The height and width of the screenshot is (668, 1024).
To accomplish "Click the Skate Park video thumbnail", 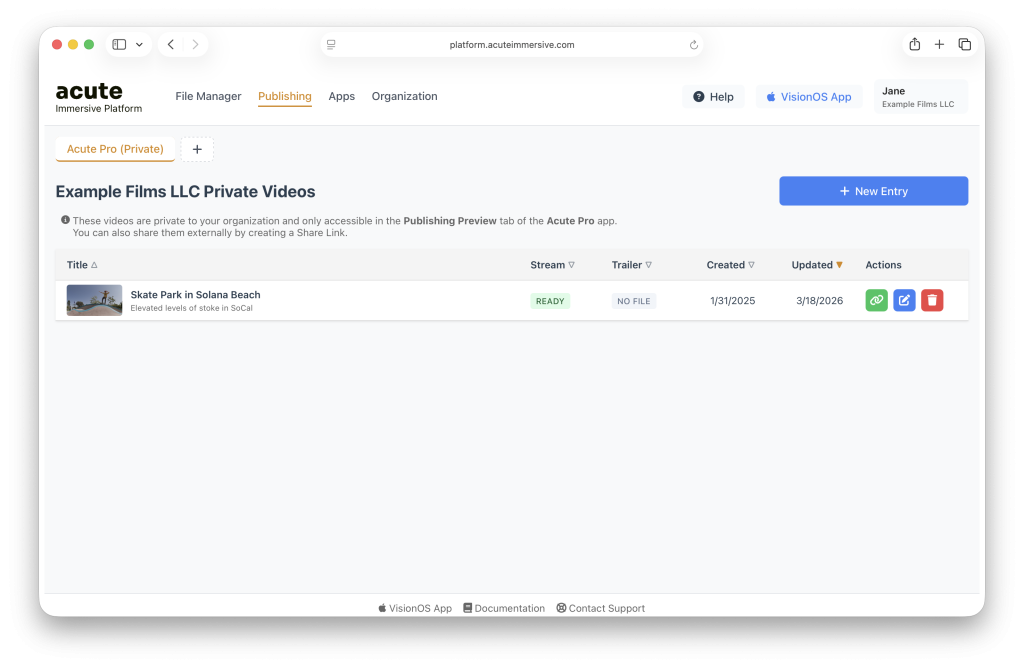I will tap(94, 300).
